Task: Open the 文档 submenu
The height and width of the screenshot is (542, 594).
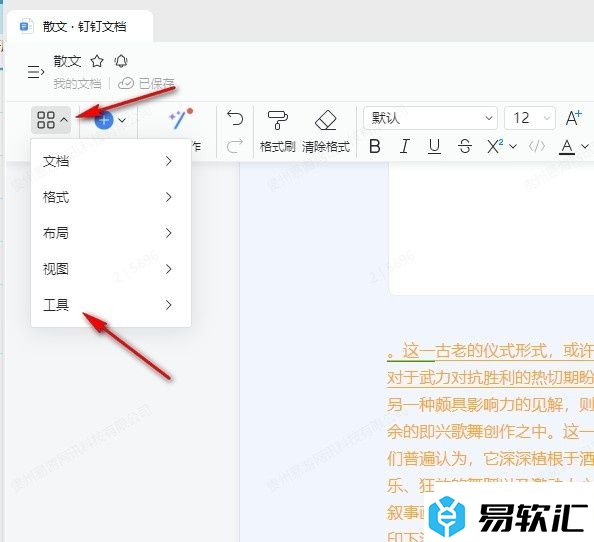Action: [111, 161]
